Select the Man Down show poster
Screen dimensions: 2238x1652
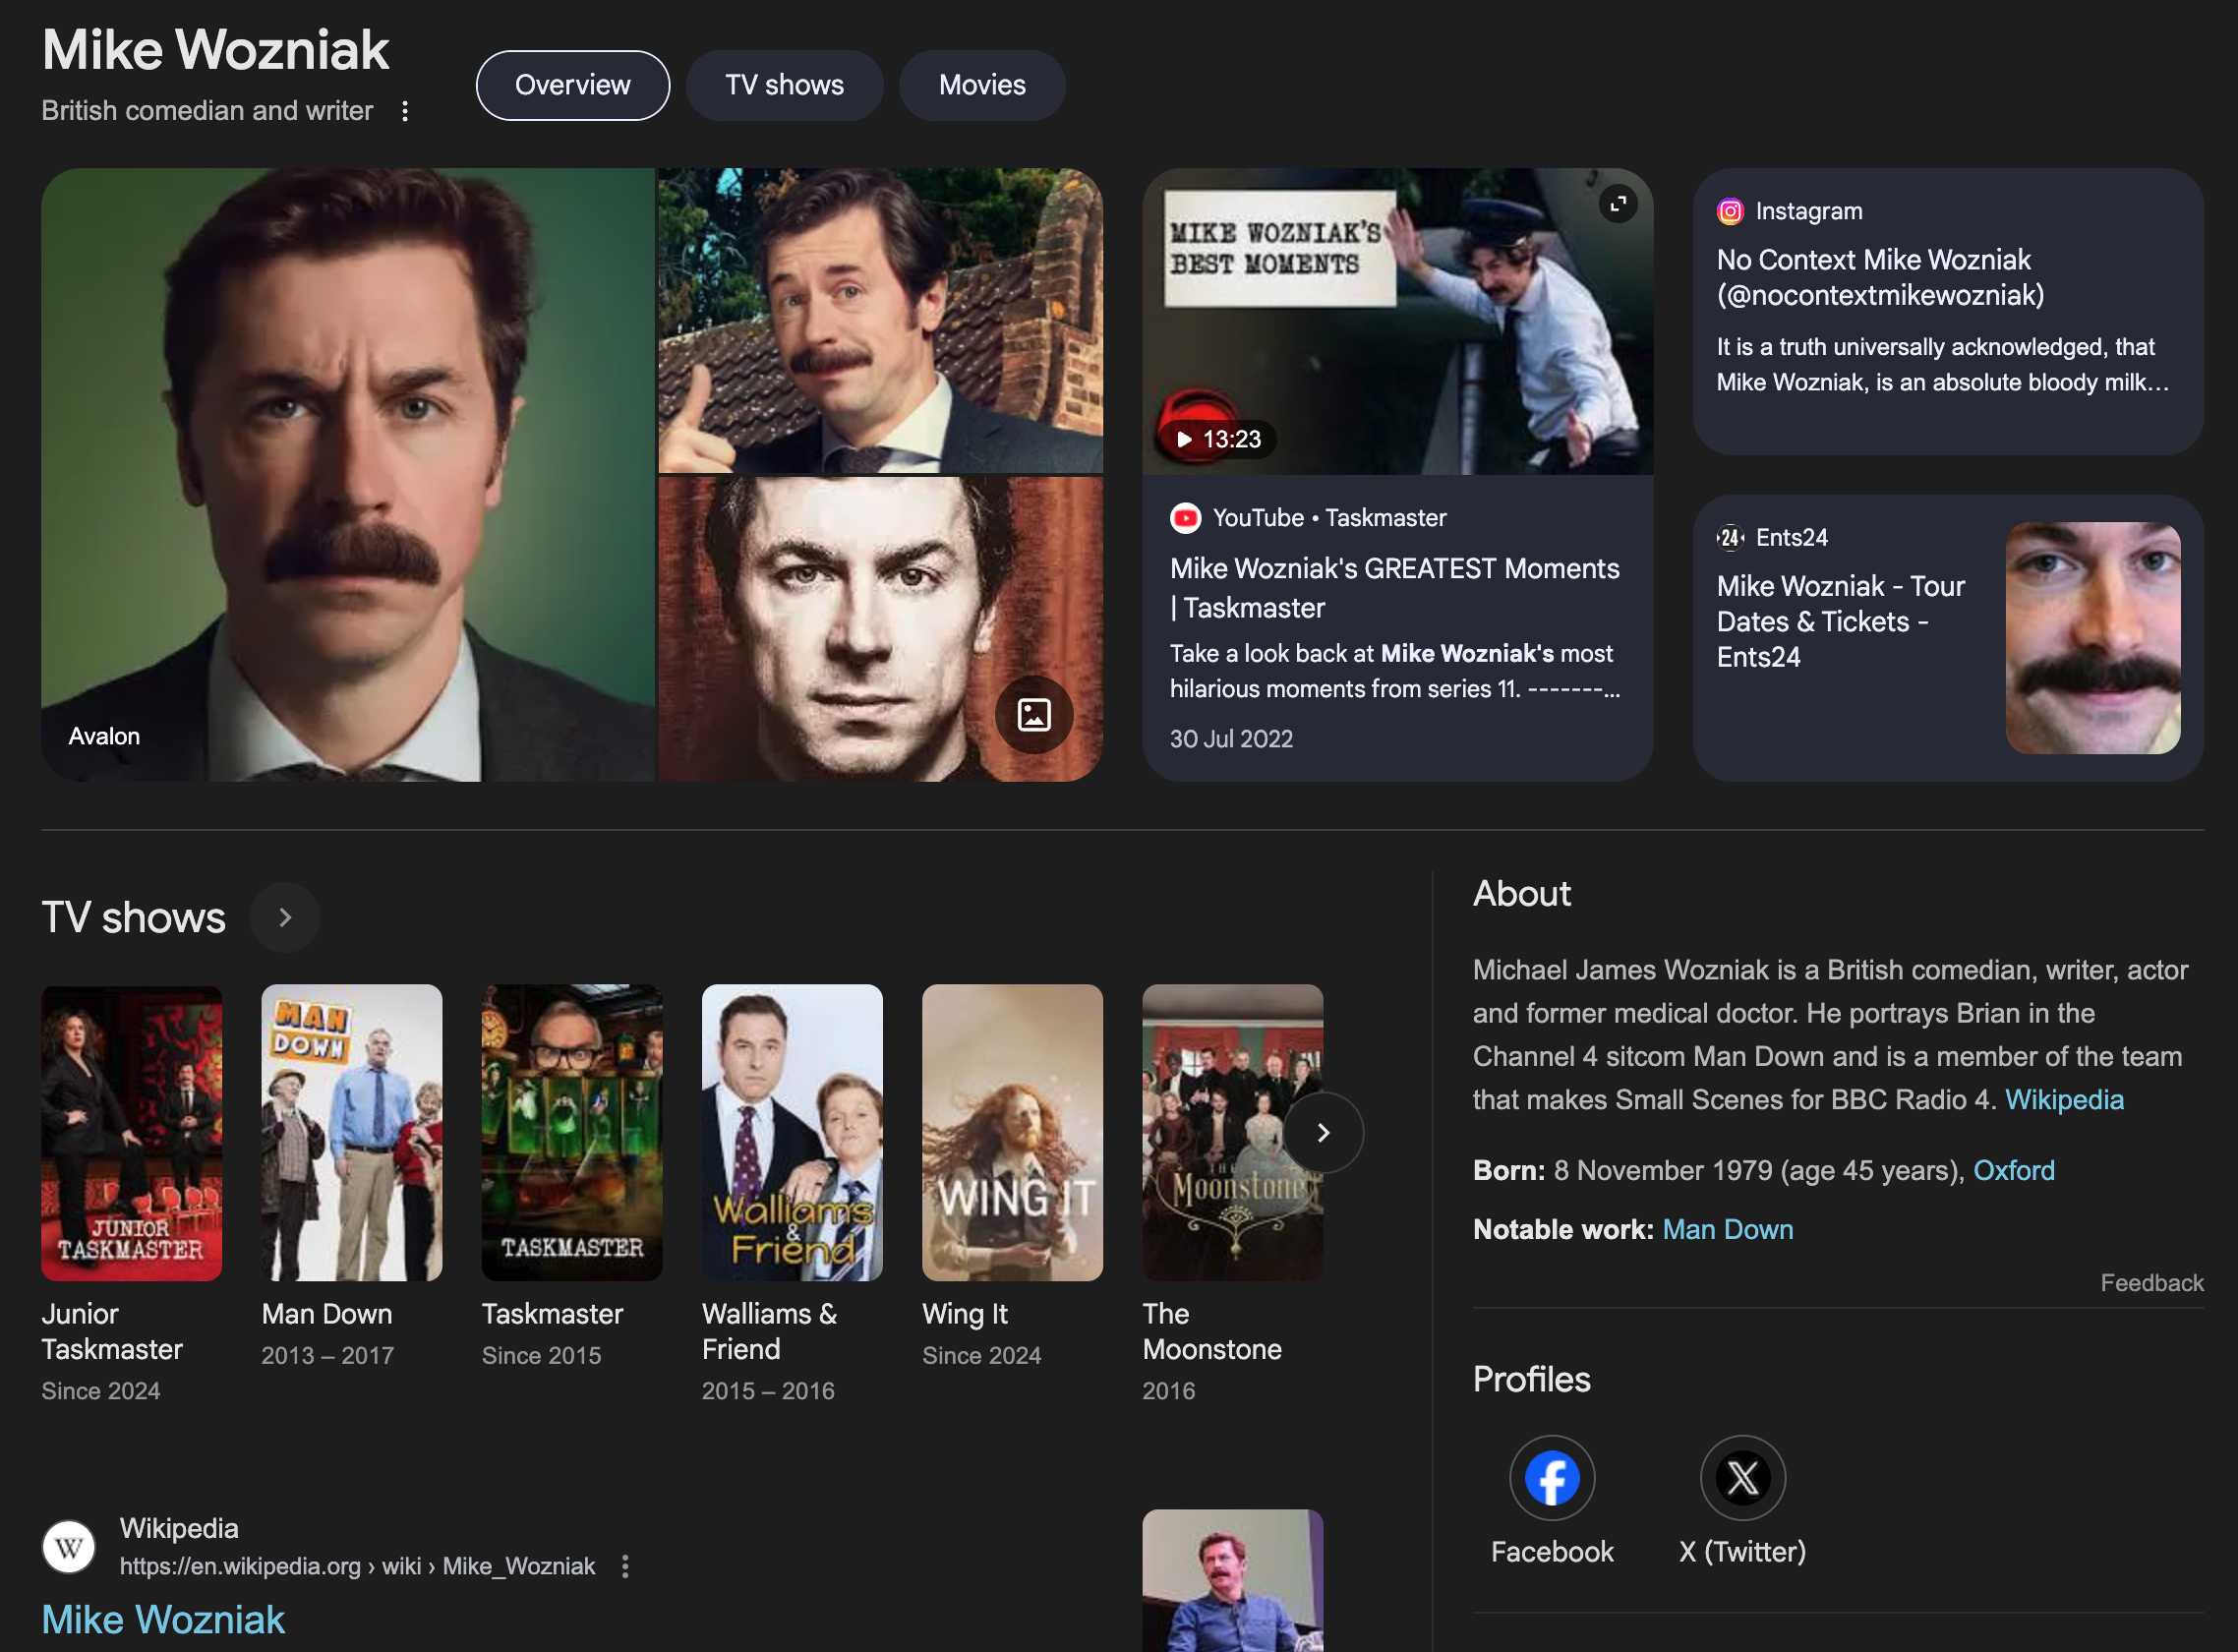click(x=352, y=1133)
